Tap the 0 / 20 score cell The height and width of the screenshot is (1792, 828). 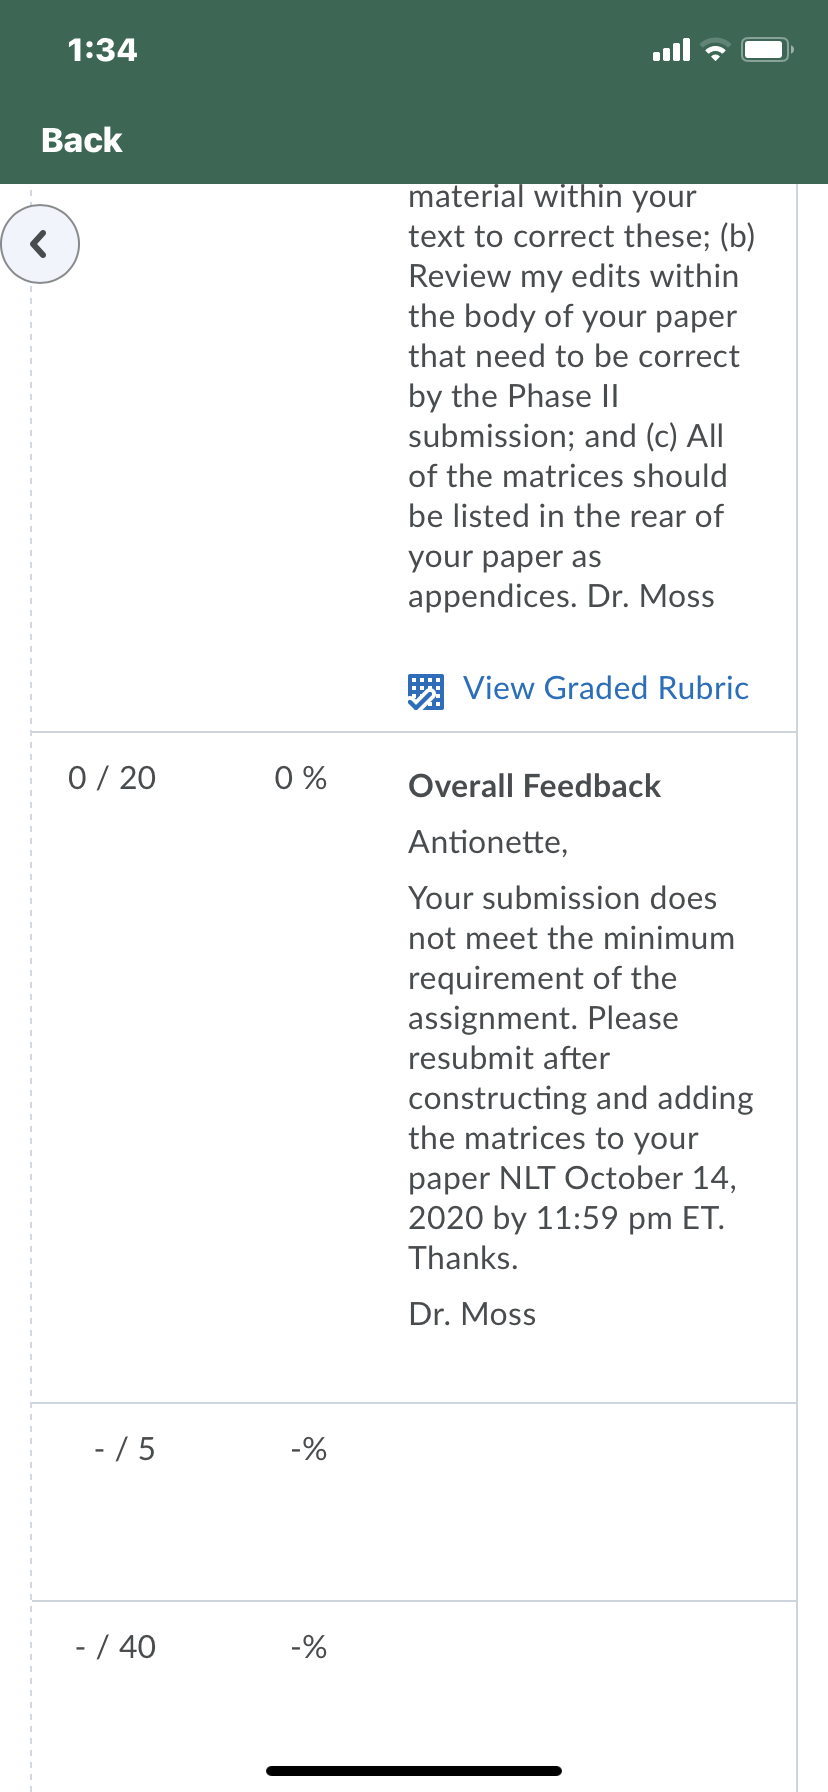pyautogui.click(x=112, y=778)
